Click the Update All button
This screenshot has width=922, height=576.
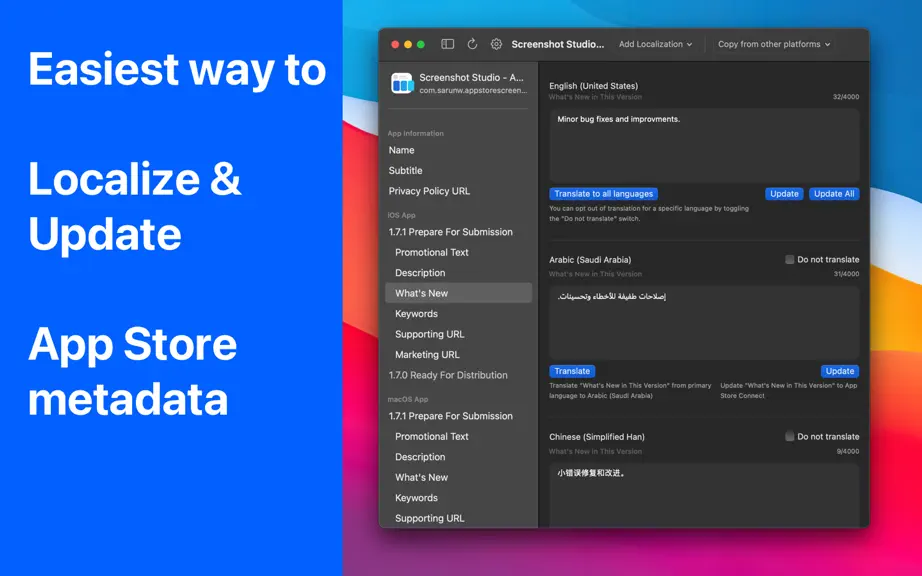coord(834,194)
